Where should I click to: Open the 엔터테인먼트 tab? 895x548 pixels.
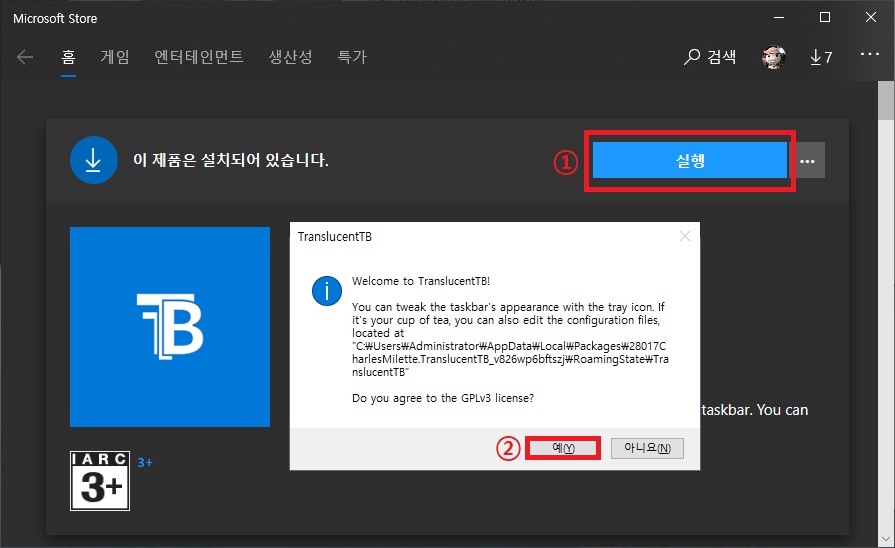click(x=199, y=57)
